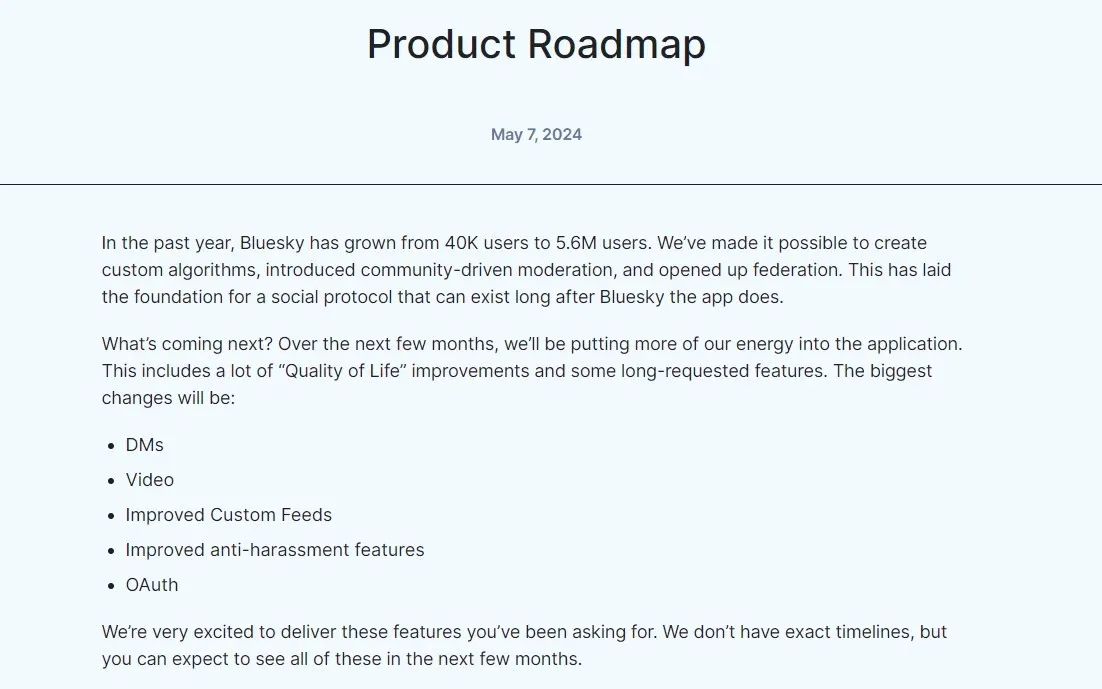Select the Video list item
The width and height of the screenshot is (1102, 689).
click(x=149, y=480)
